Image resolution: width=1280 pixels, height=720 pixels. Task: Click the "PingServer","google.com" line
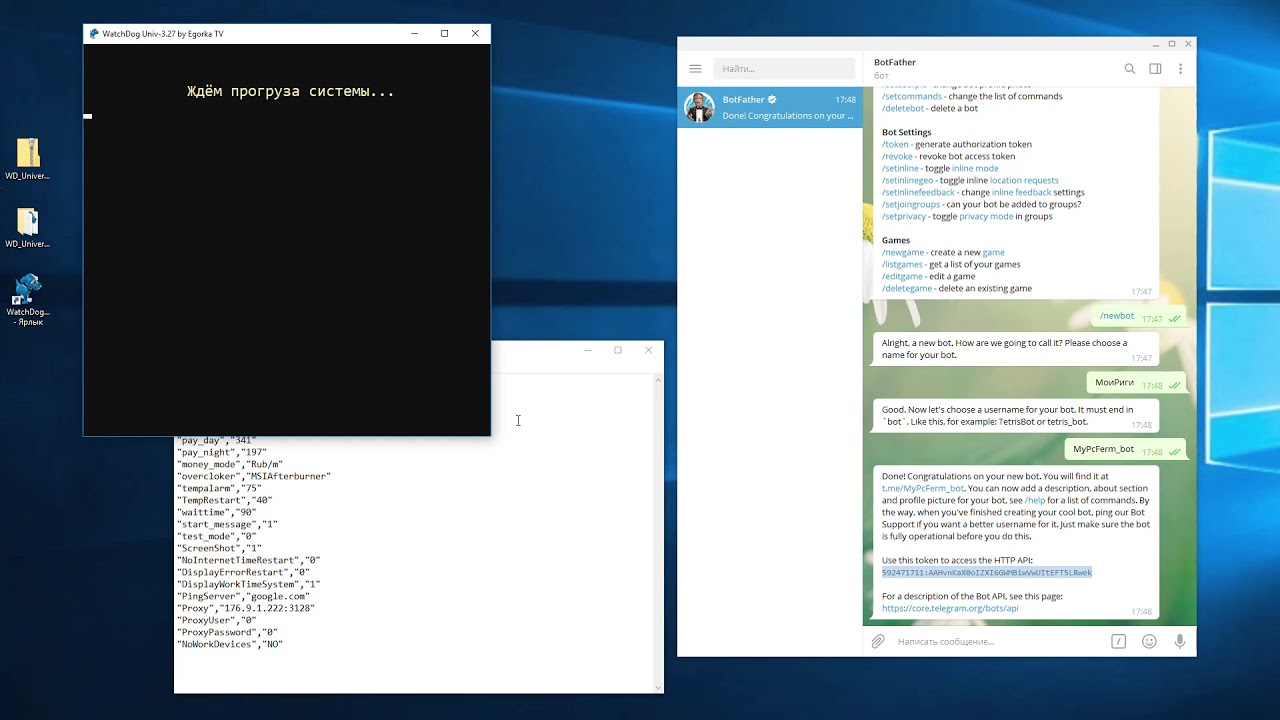[243, 596]
